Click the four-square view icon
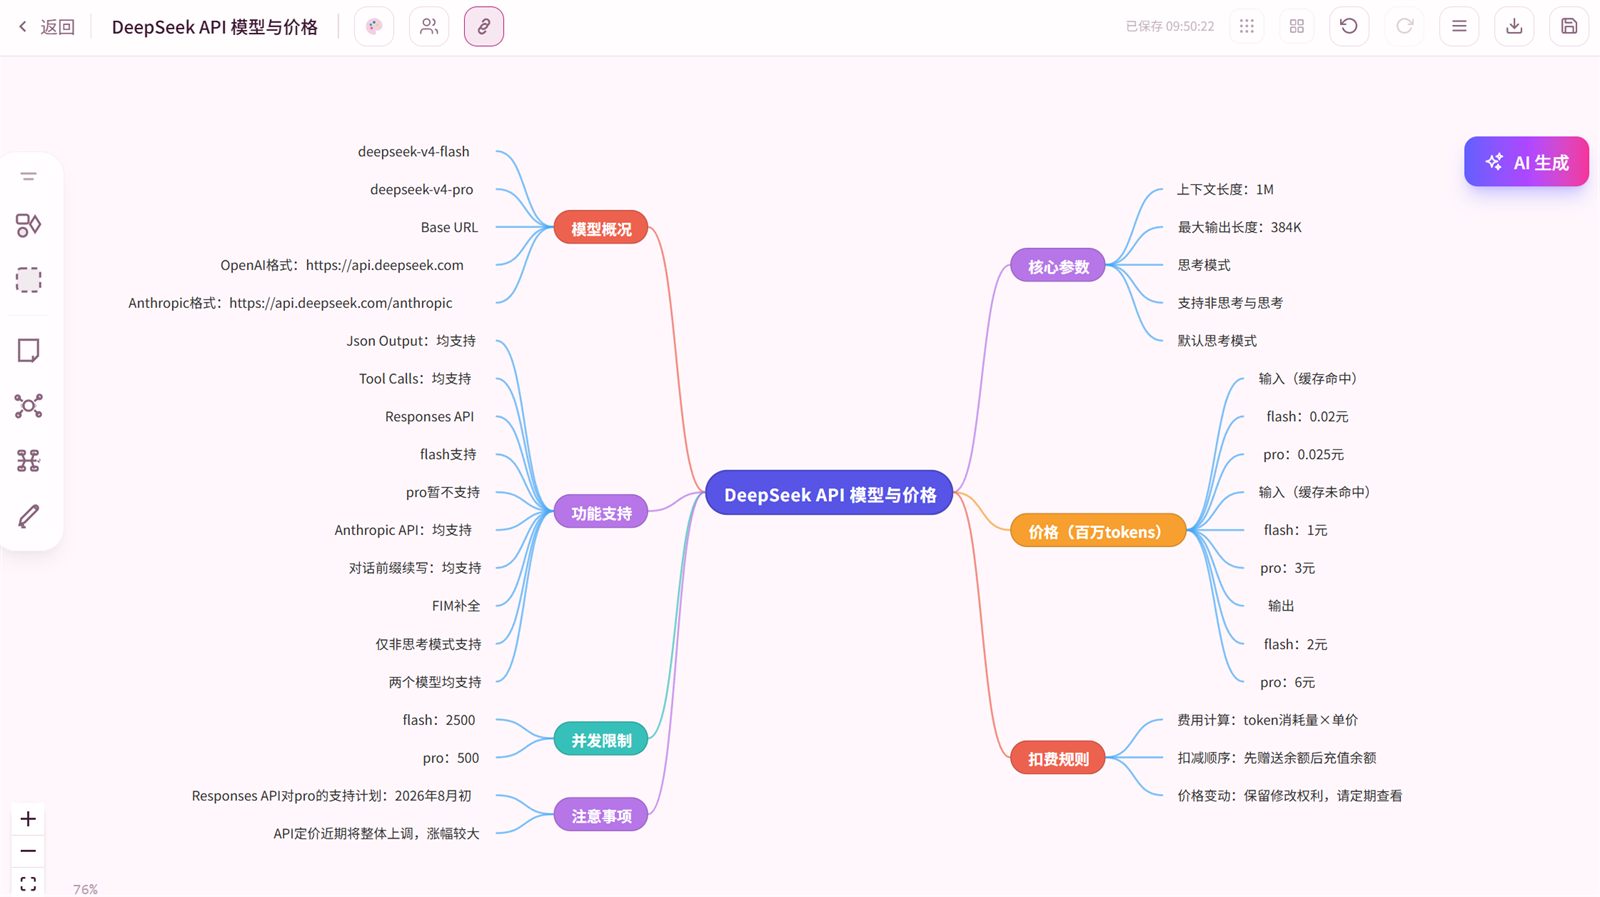Image resolution: width=1600 pixels, height=897 pixels. pyautogui.click(x=1297, y=27)
